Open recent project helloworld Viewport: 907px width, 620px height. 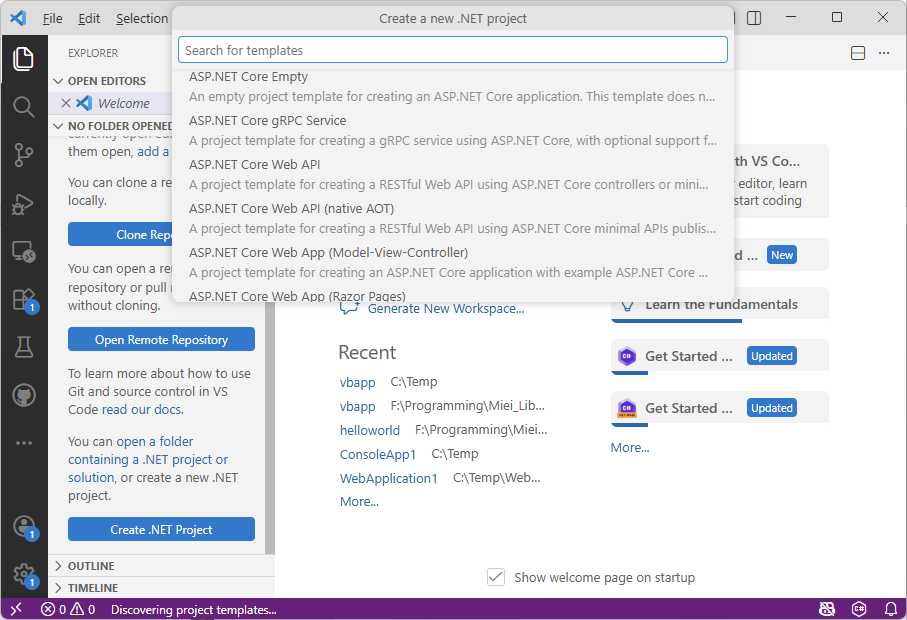point(370,430)
